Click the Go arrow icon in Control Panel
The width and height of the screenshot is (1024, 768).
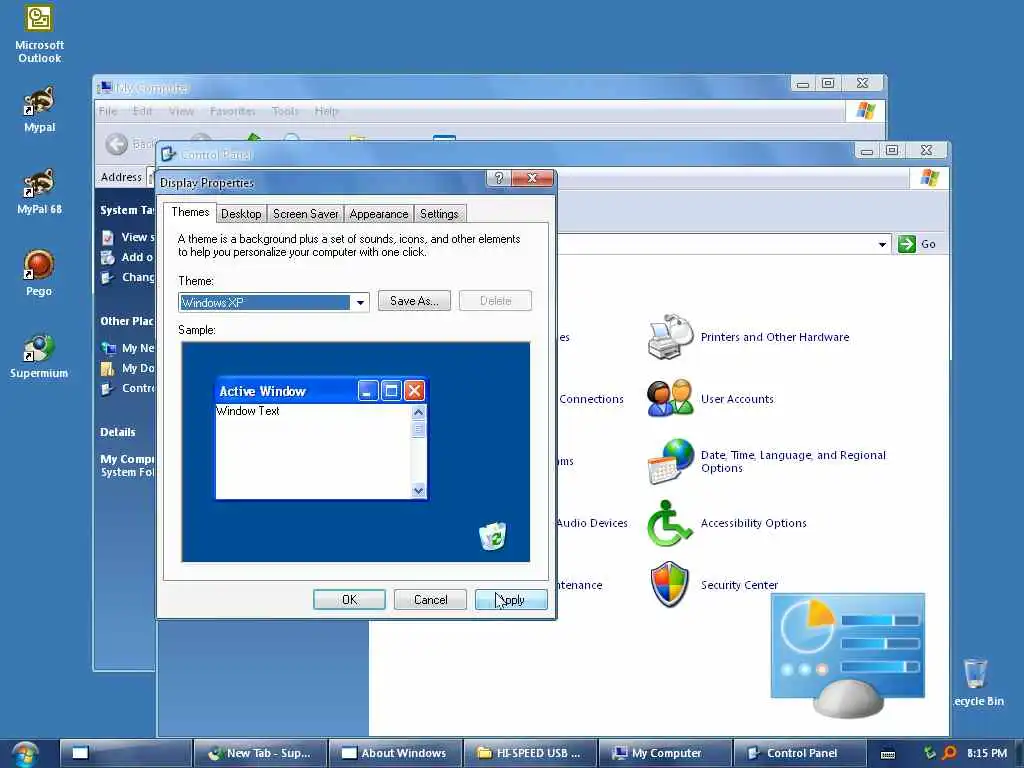906,244
